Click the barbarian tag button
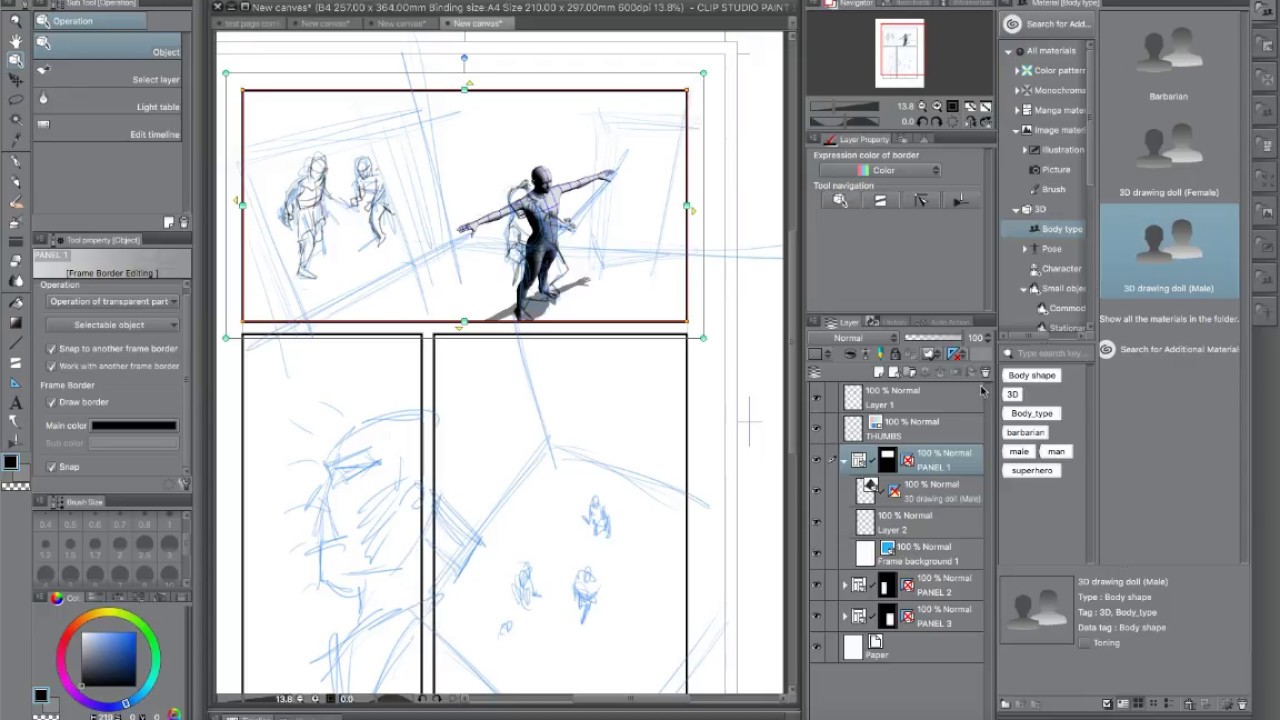This screenshot has height=720, width=1280. [x=1025, y=432]
